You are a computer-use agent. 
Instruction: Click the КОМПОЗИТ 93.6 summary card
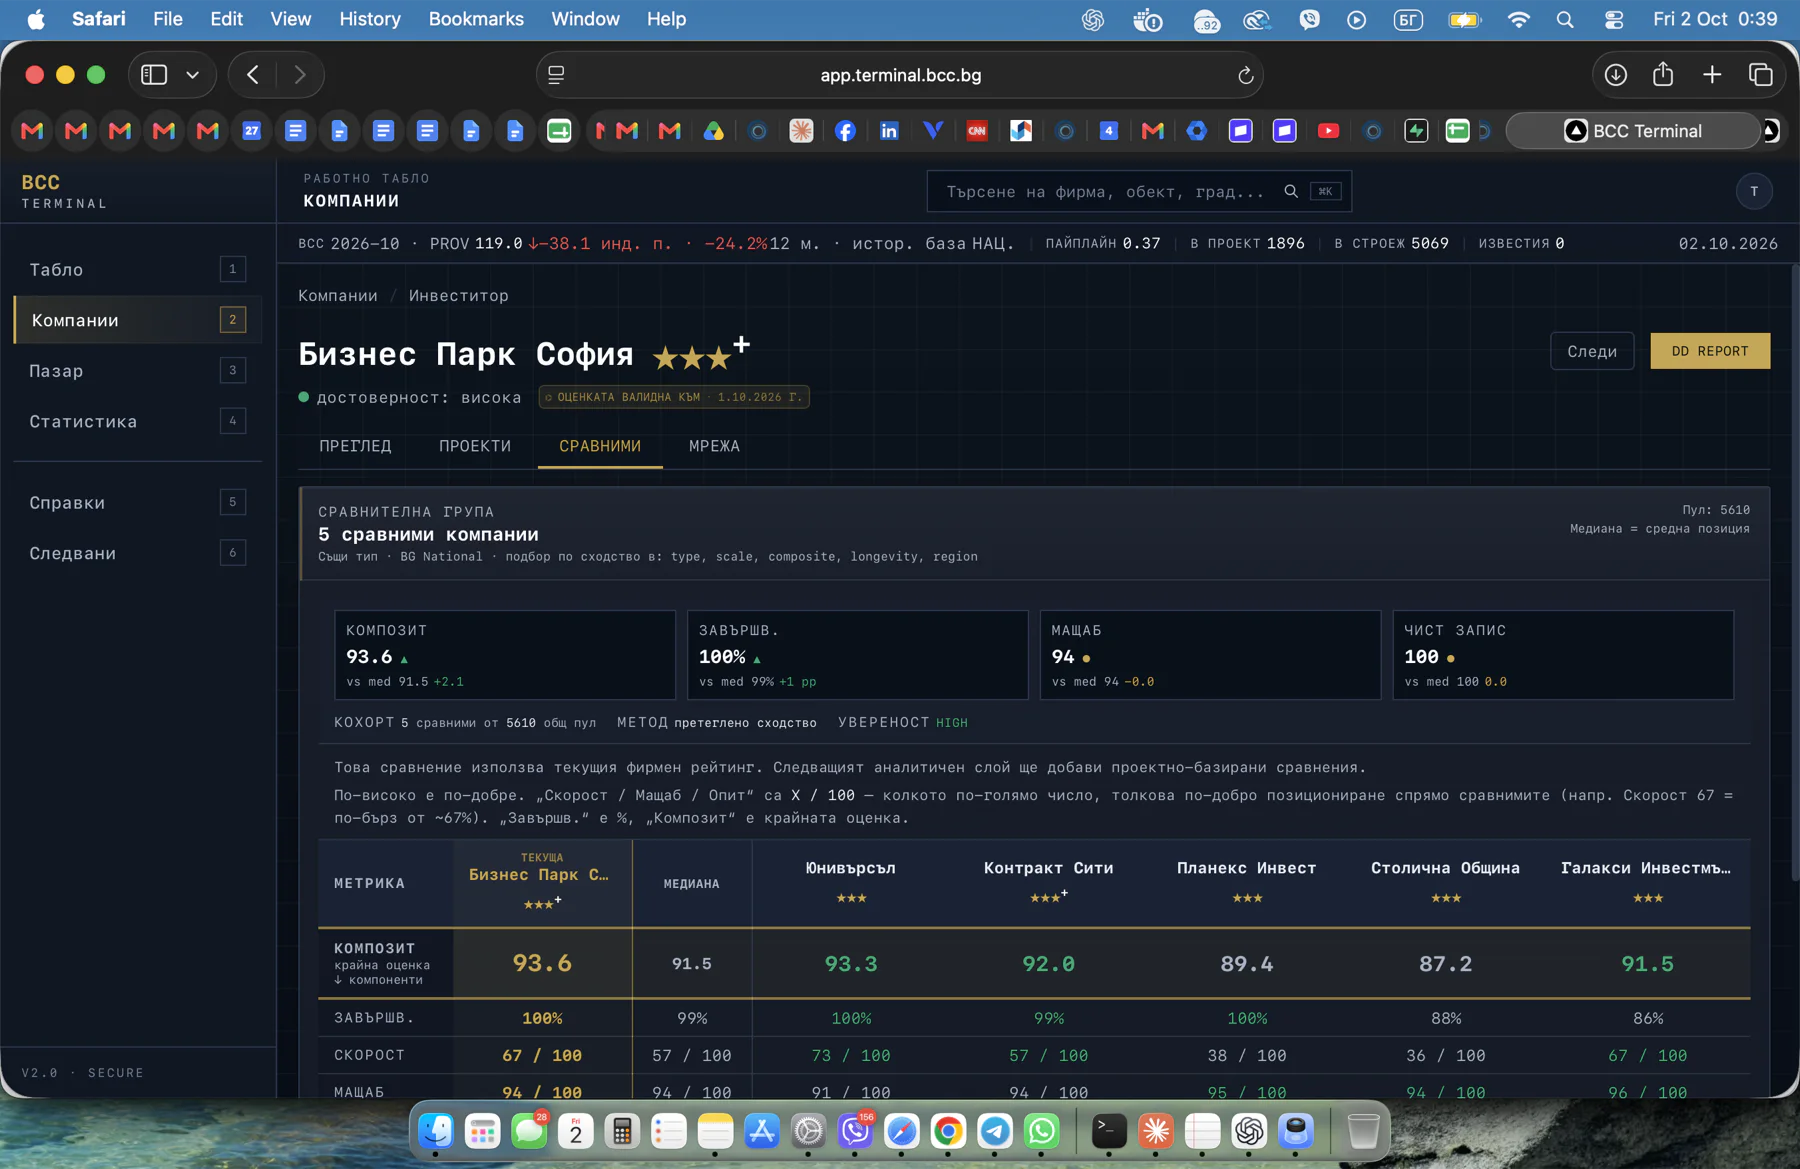[504, 655]
